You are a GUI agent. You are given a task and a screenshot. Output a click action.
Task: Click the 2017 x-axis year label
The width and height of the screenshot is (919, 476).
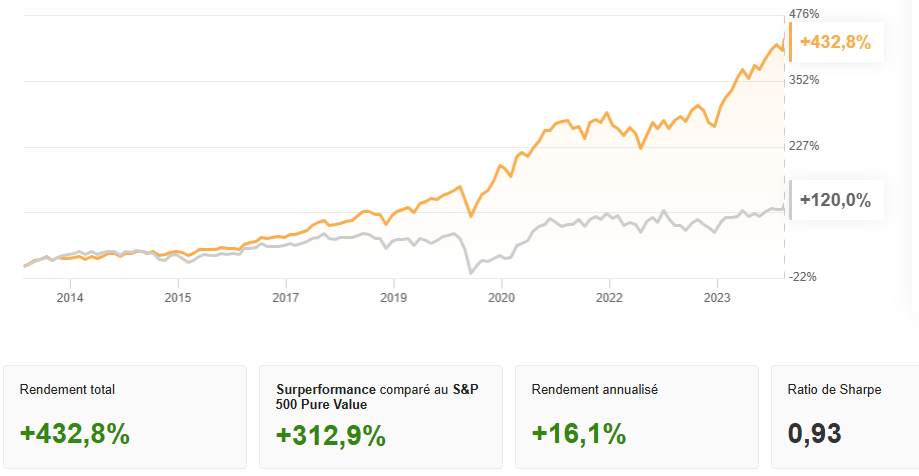(286, 297)
